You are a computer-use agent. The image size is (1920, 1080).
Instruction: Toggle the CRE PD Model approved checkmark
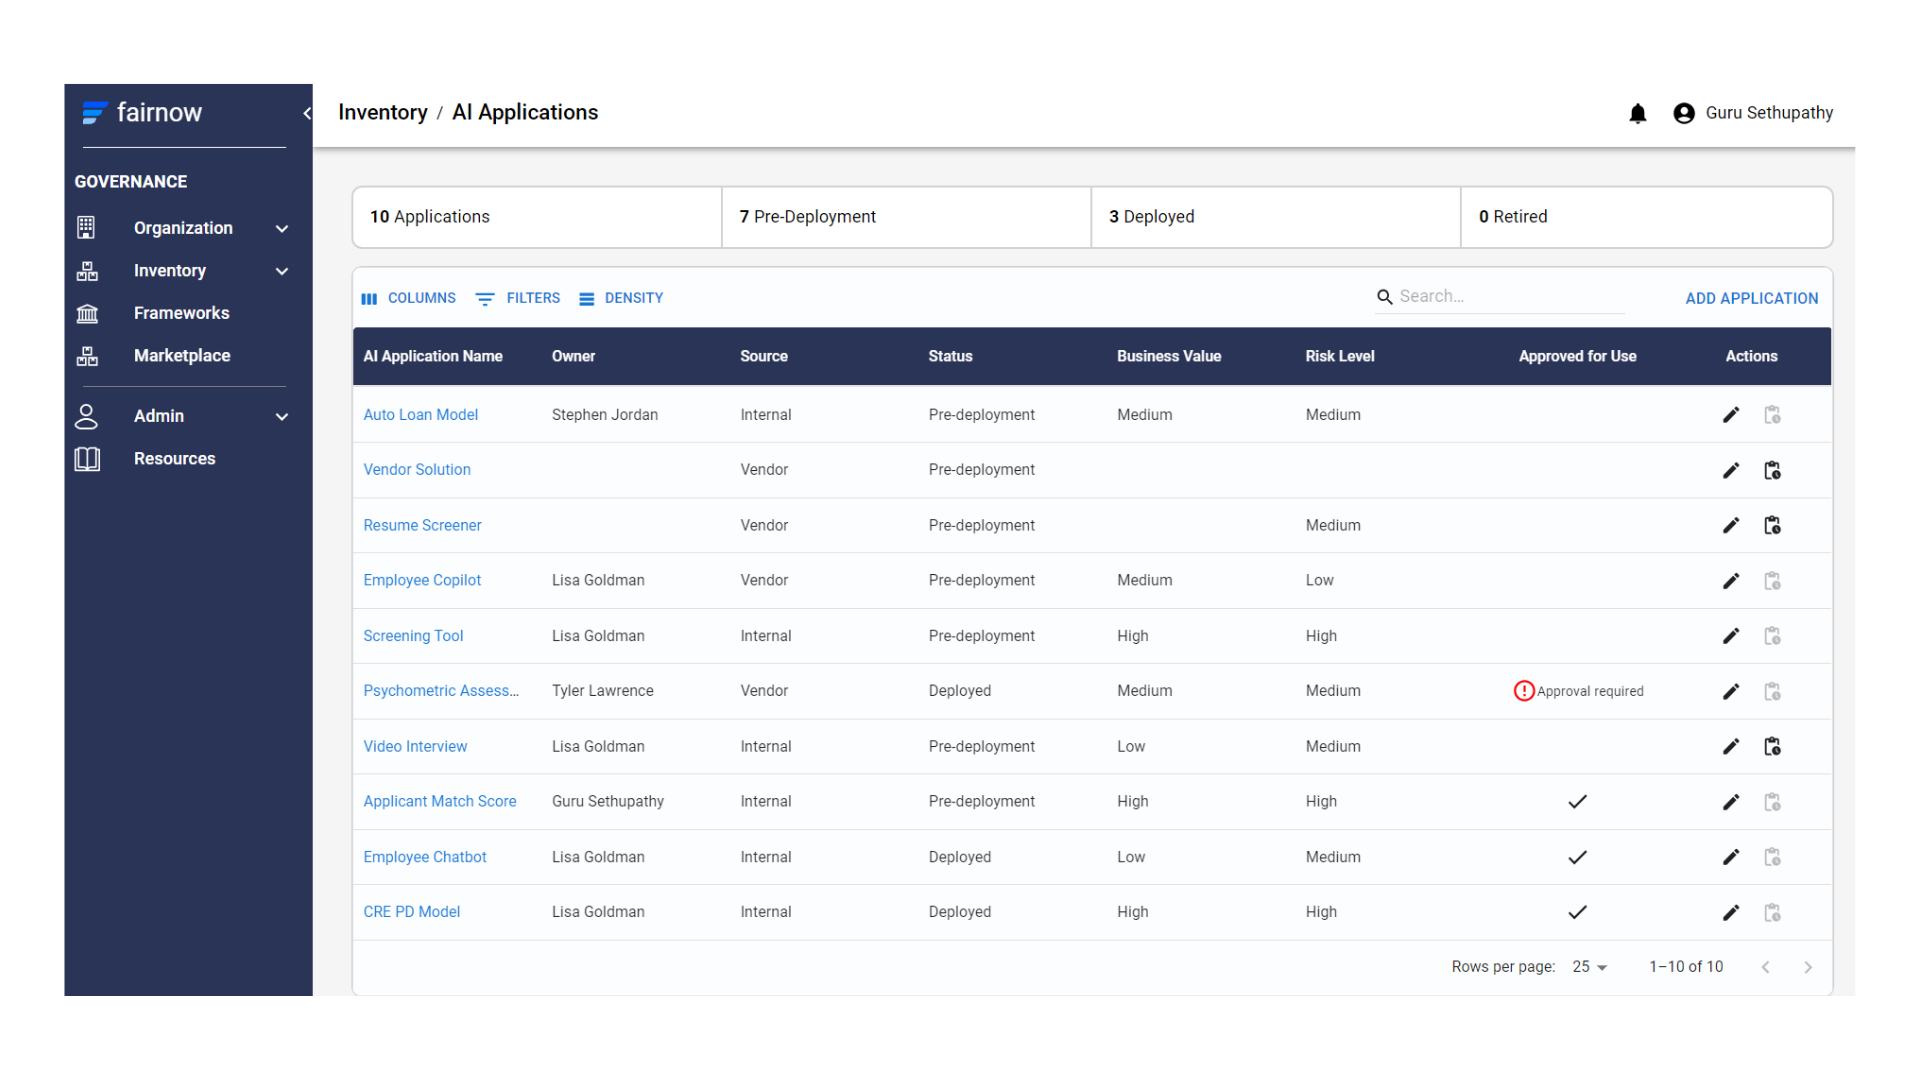(x=1577, y=912)
